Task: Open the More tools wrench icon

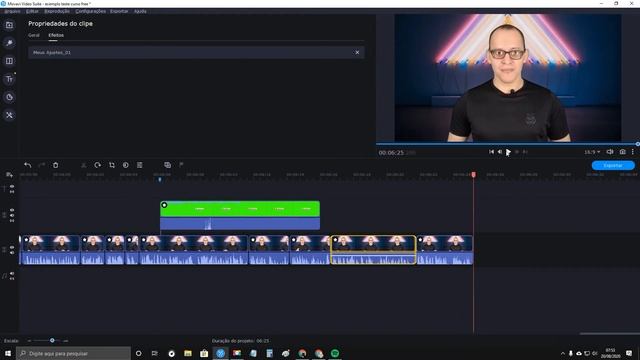Action: click(9, 115)
